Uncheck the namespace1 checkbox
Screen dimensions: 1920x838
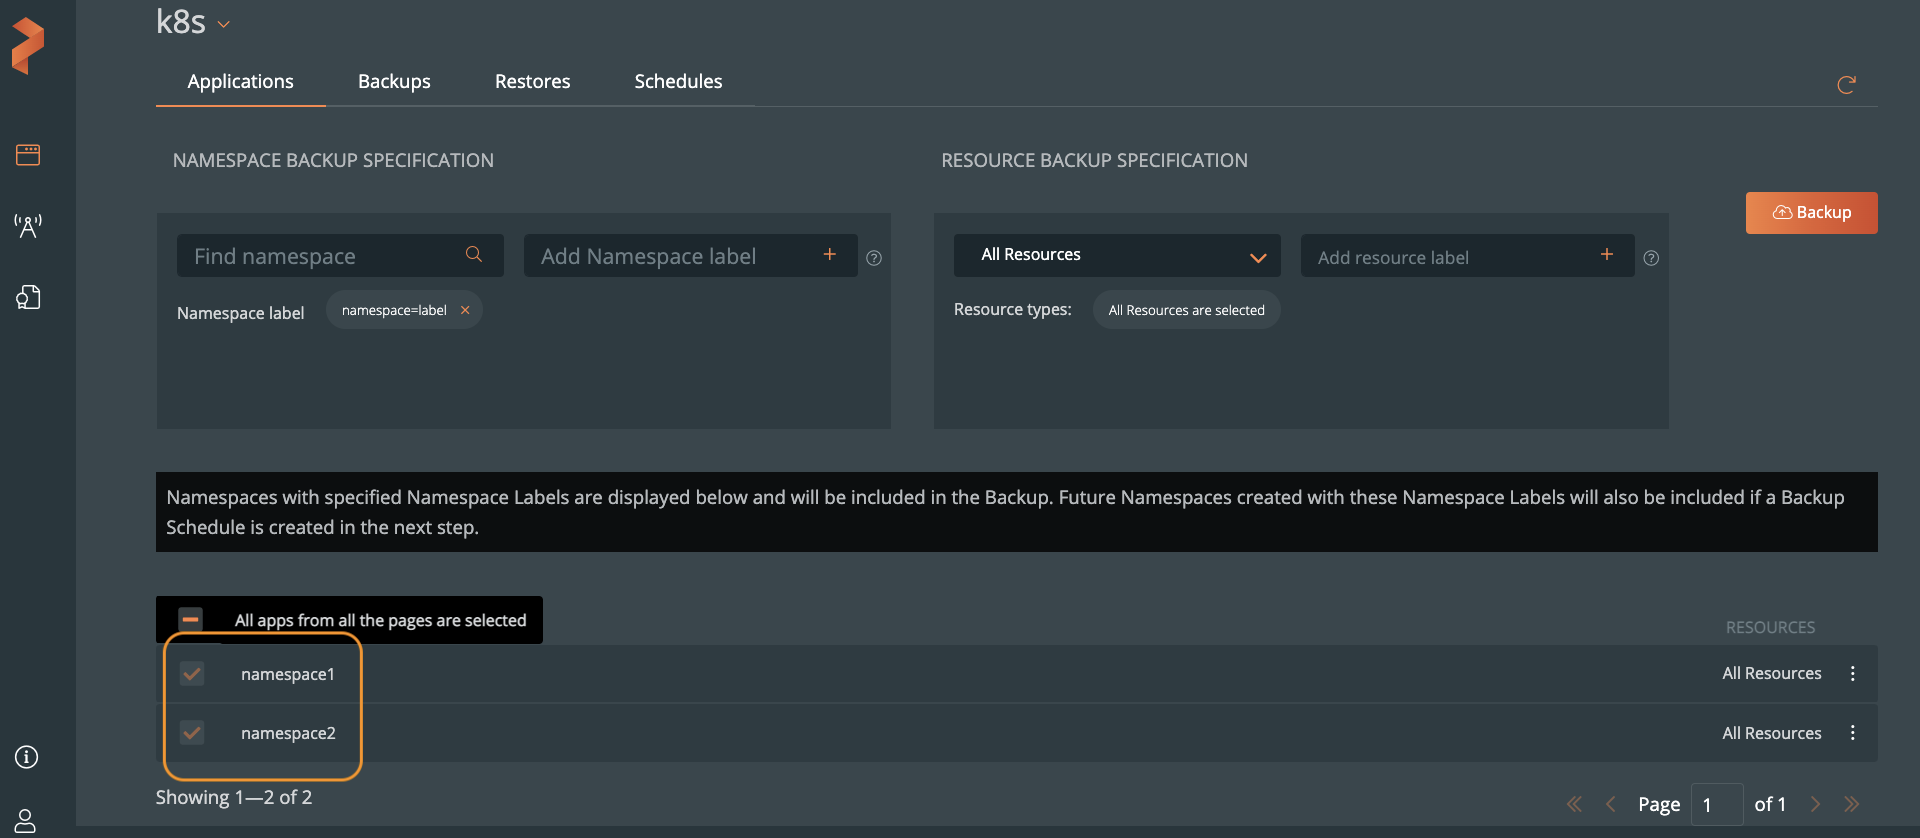point(192,674)
